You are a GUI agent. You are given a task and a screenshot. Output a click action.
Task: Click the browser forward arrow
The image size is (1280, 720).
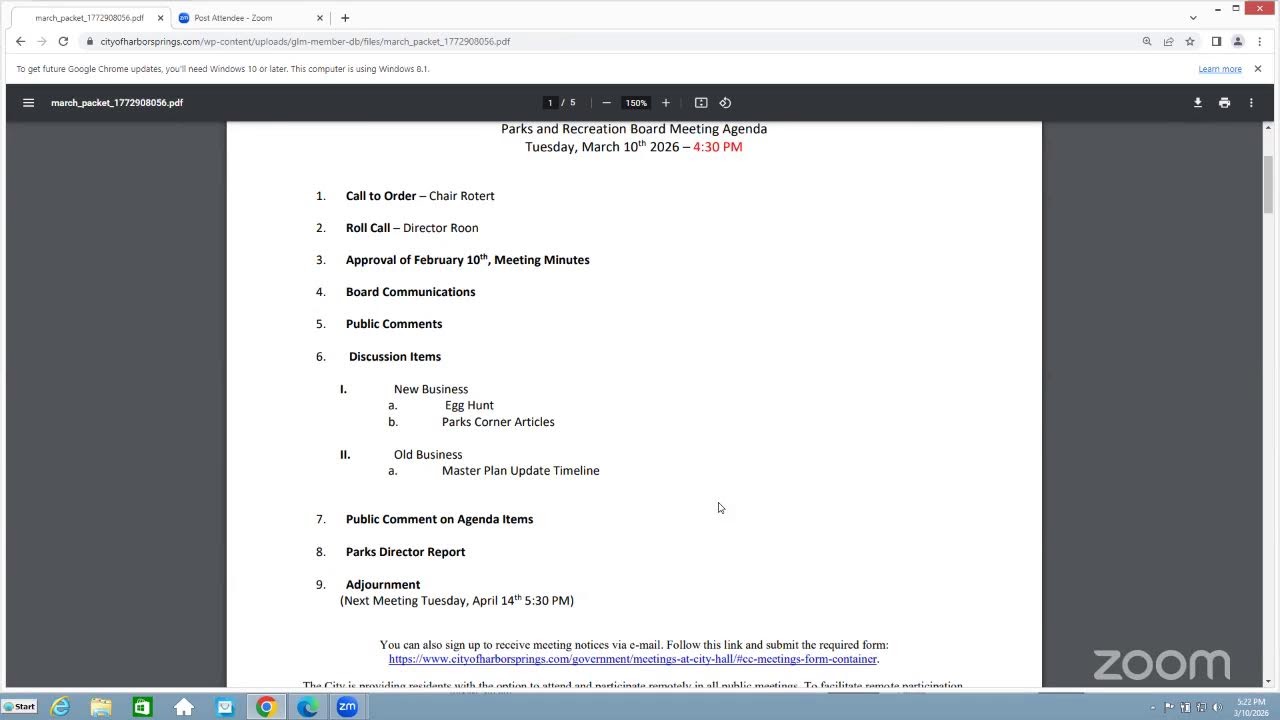[x=42, y=41]
